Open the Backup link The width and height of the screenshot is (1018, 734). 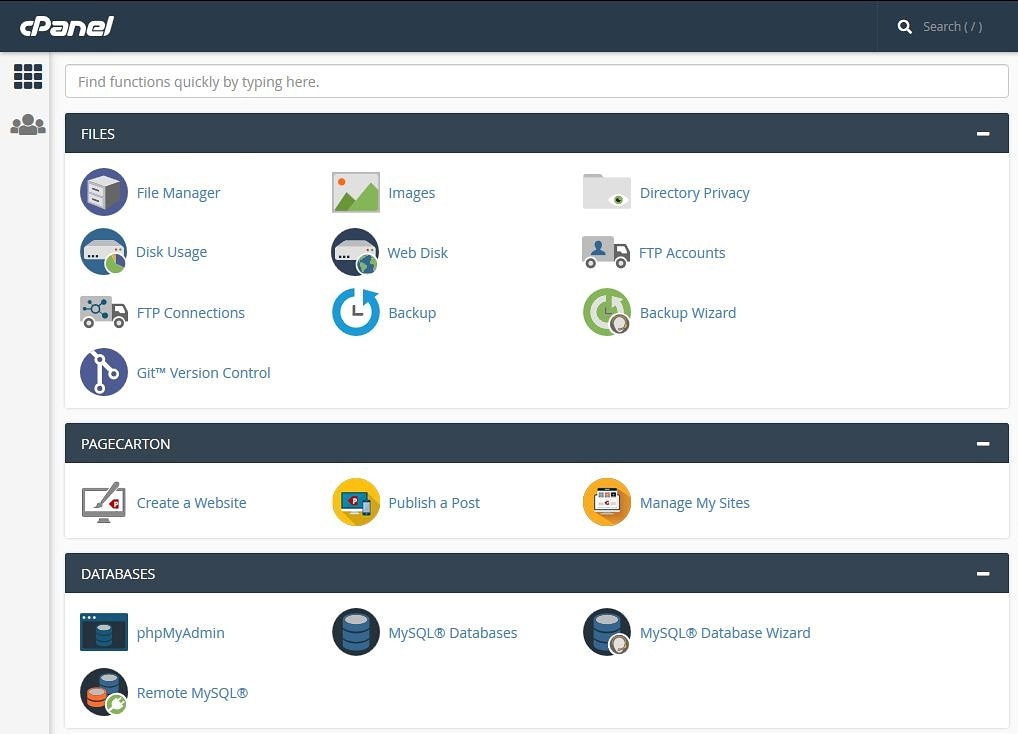coord(412,313)
